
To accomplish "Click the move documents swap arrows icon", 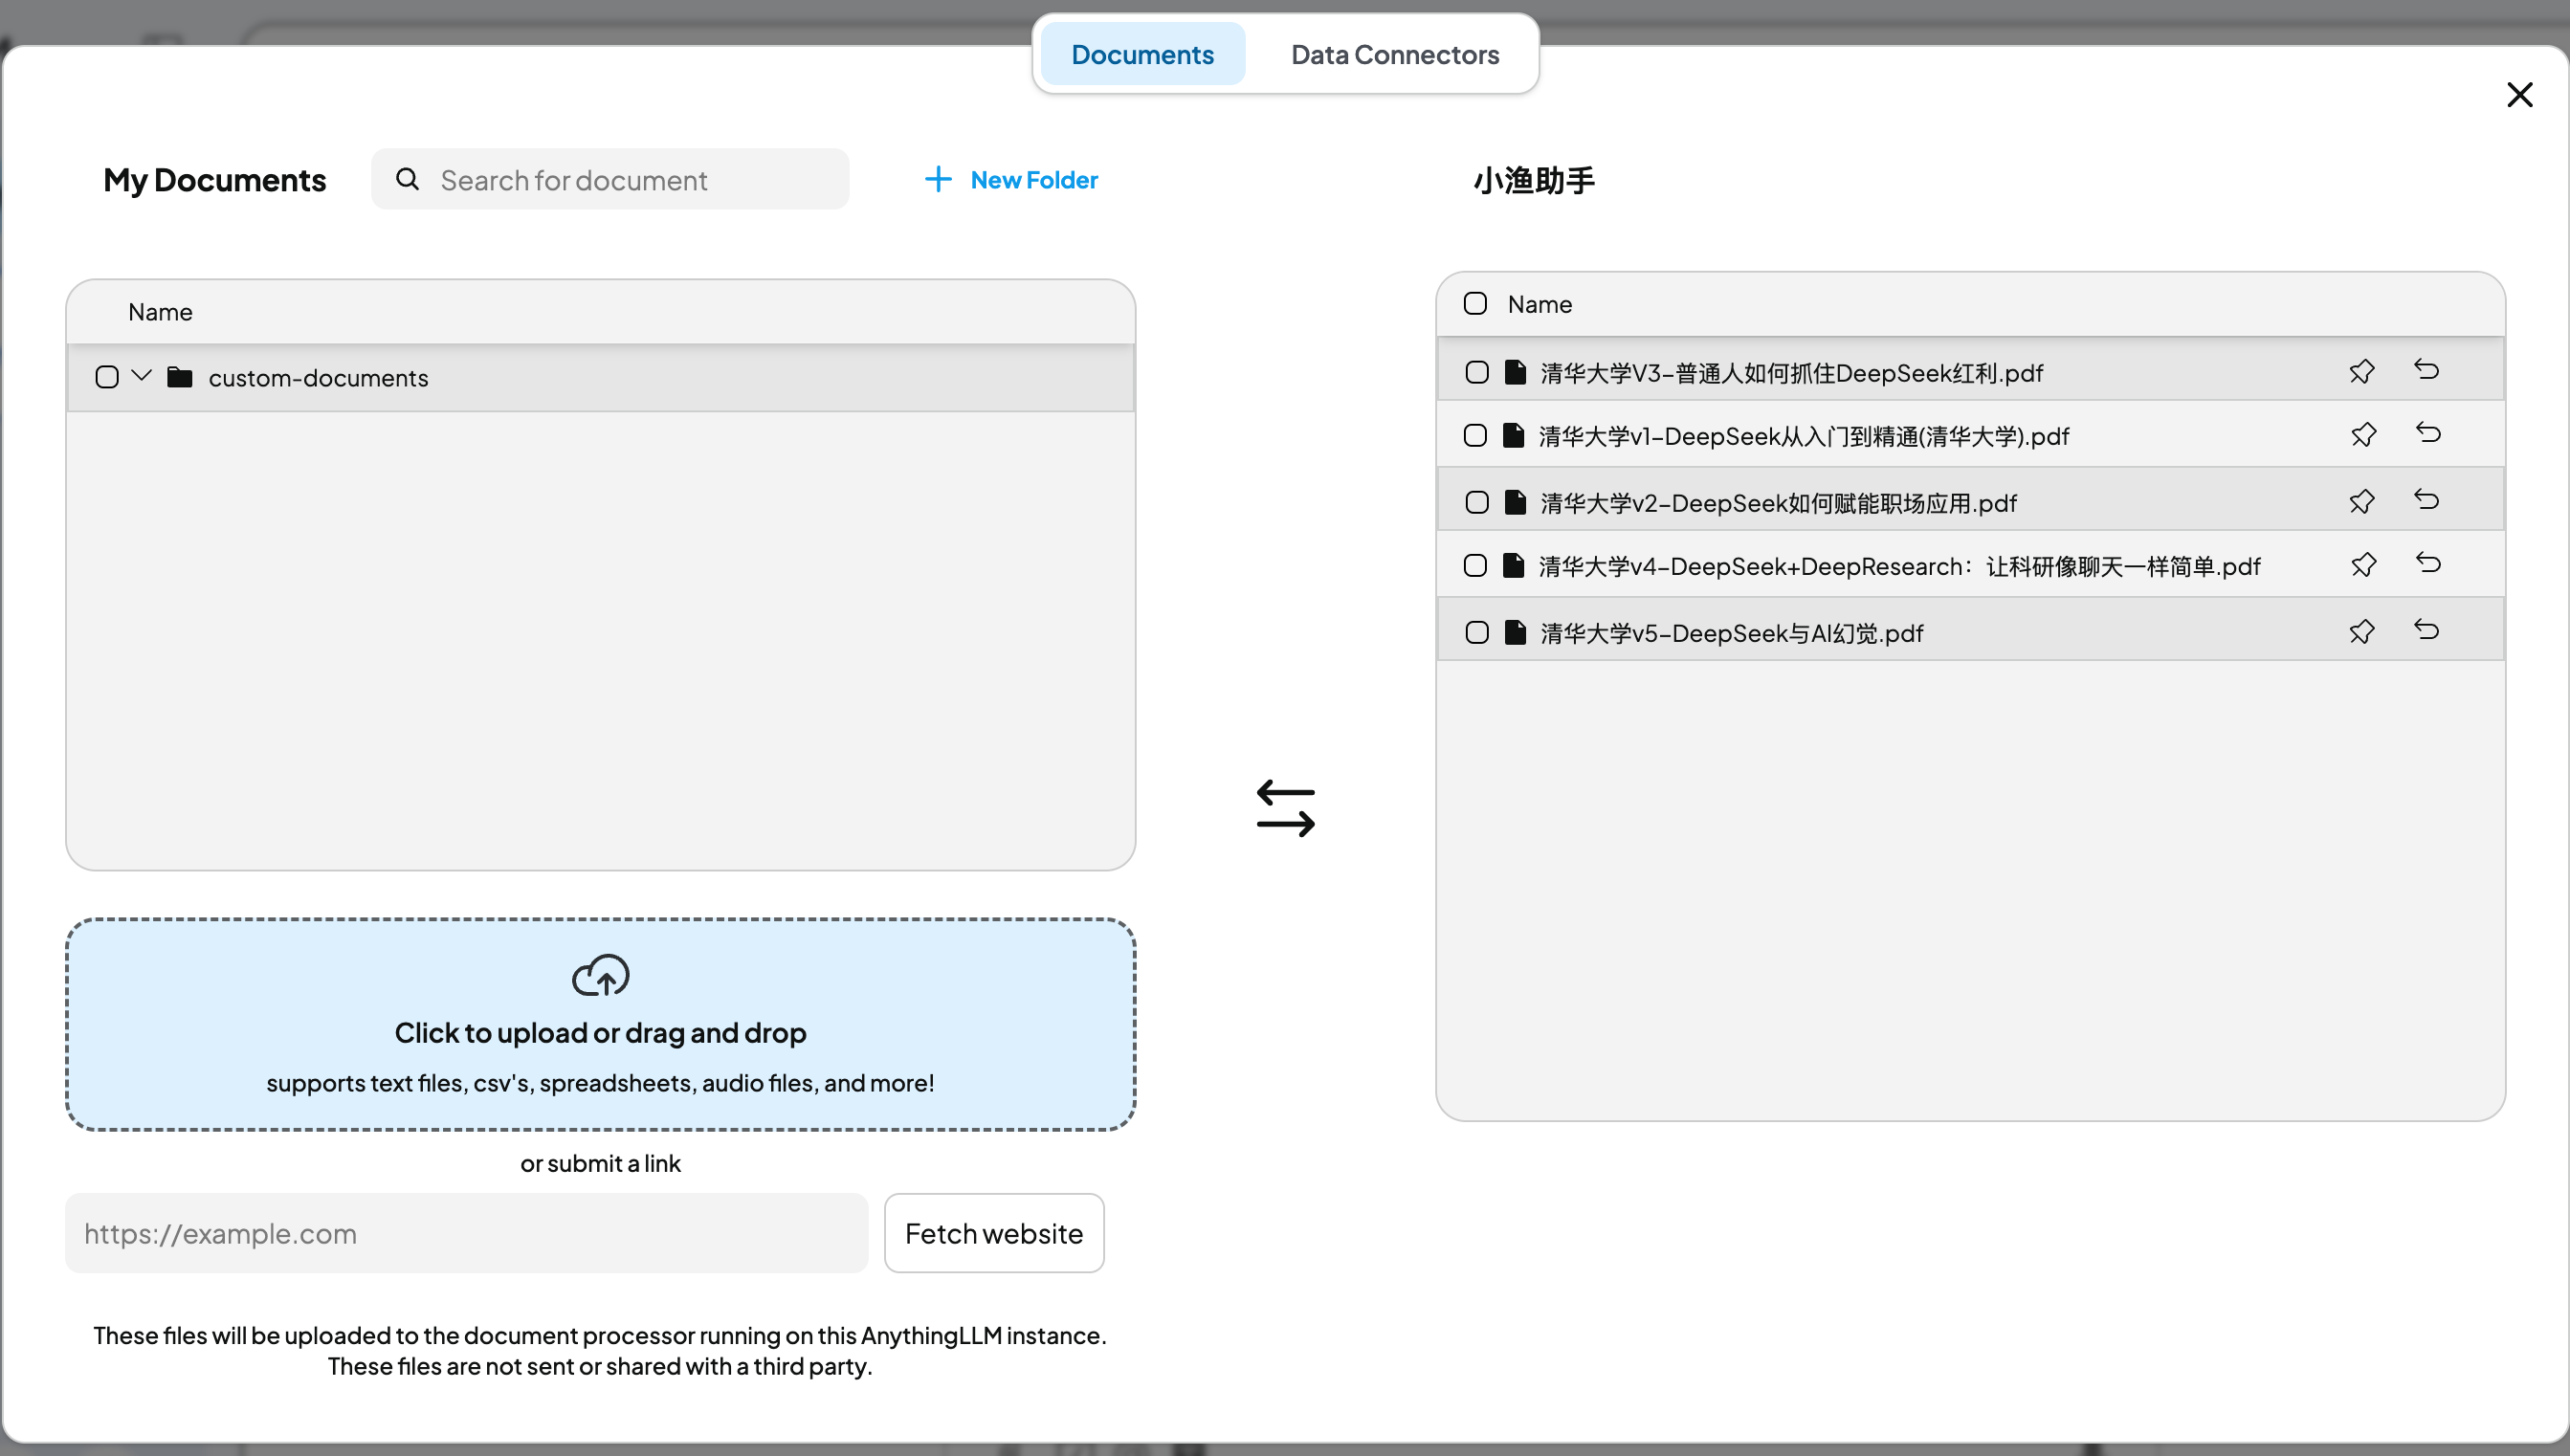I will click(1285, 808).
